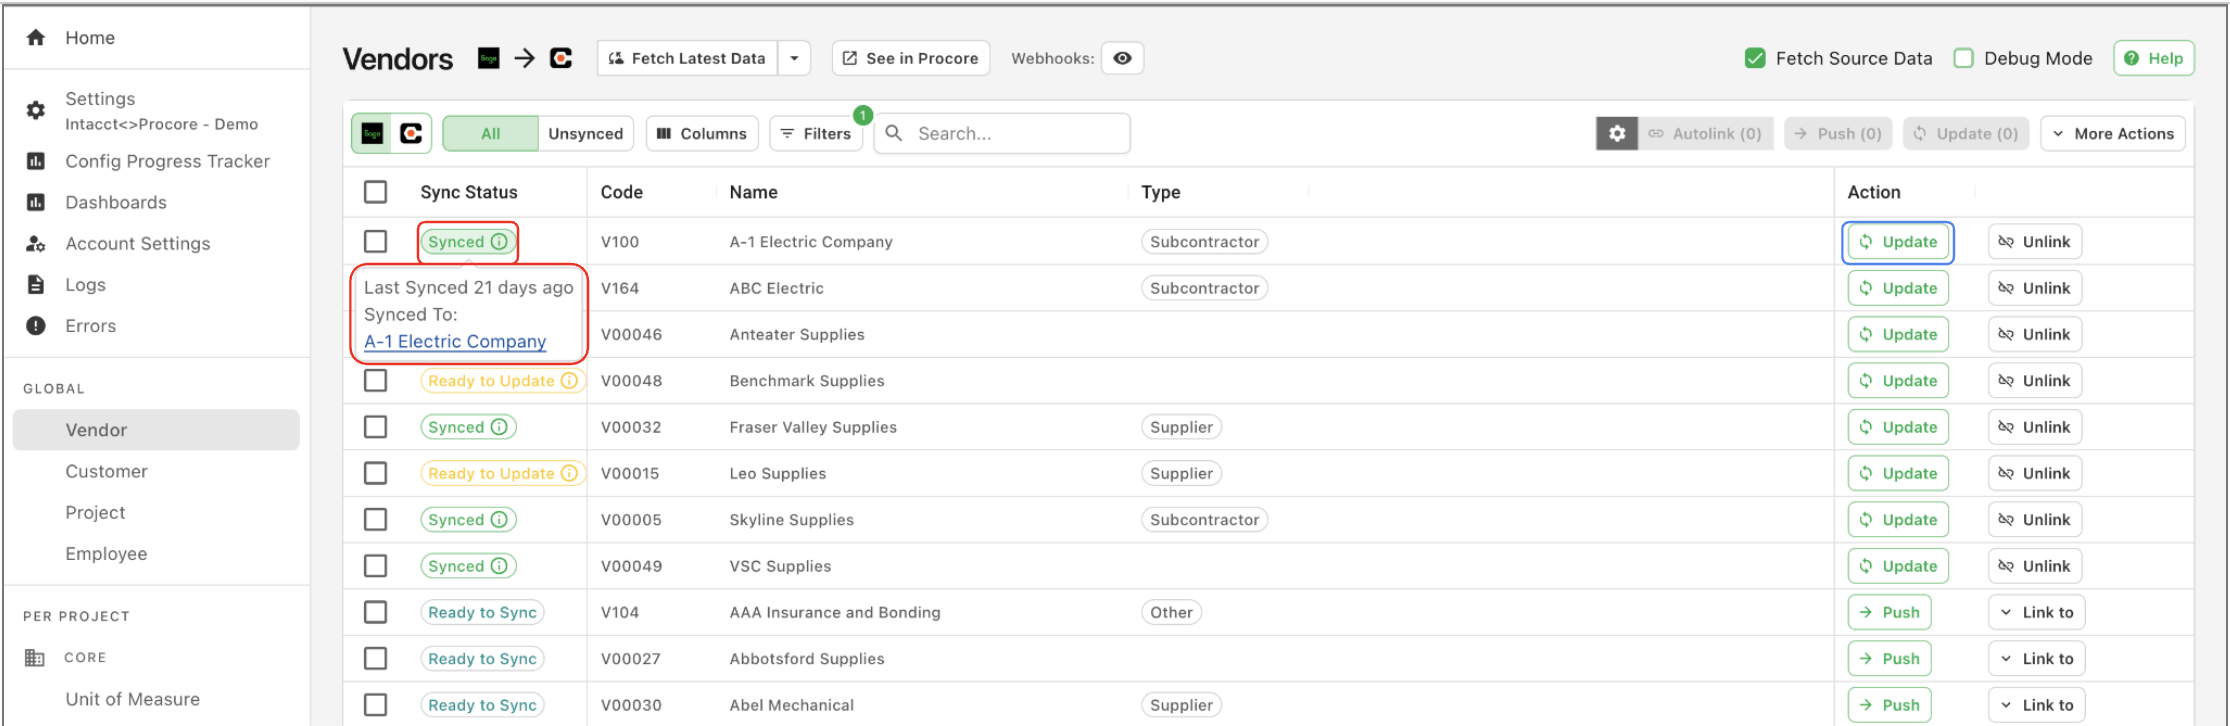Check the A-1 Electric Company row
This screenshot has height=726, width=2230.
[x=376, y=241]
